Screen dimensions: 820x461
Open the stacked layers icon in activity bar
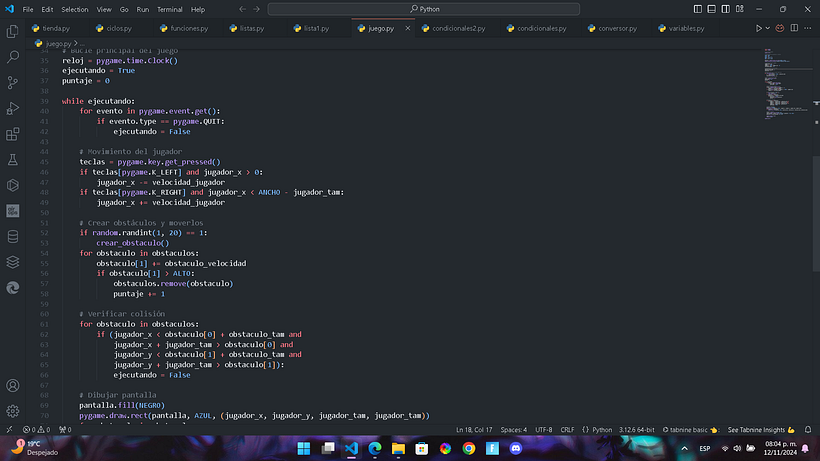point(13,262)
